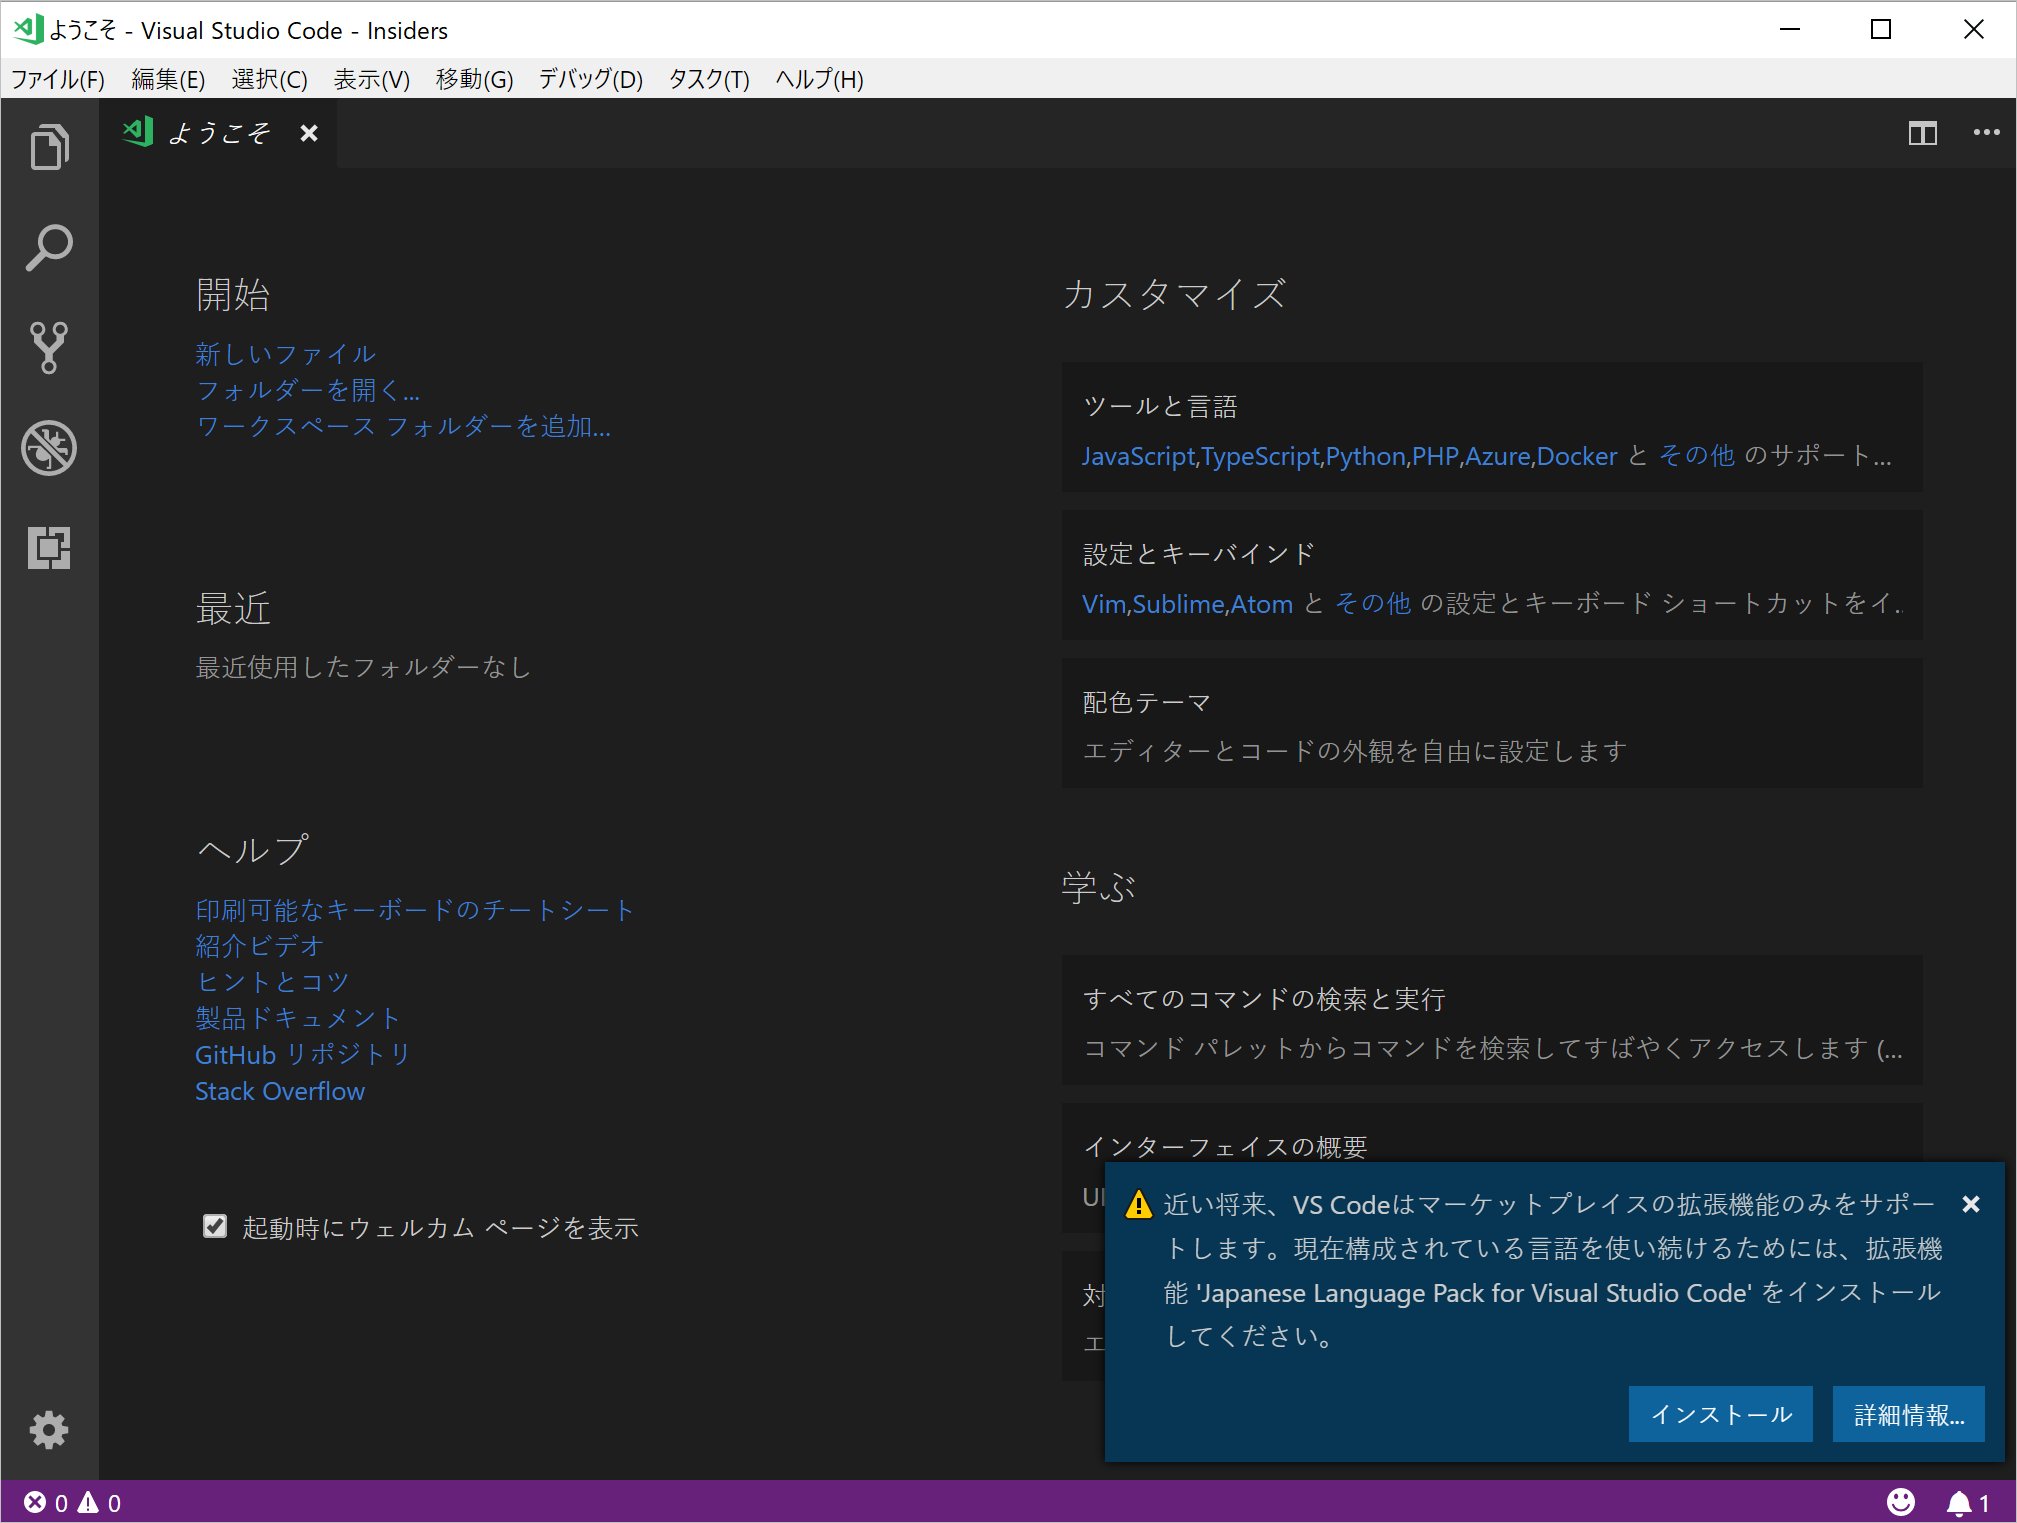The height and width of the screenshot is (1523, 2017).
Task: Open 製品ドキュメント link
Action: tap(298, 1018)
